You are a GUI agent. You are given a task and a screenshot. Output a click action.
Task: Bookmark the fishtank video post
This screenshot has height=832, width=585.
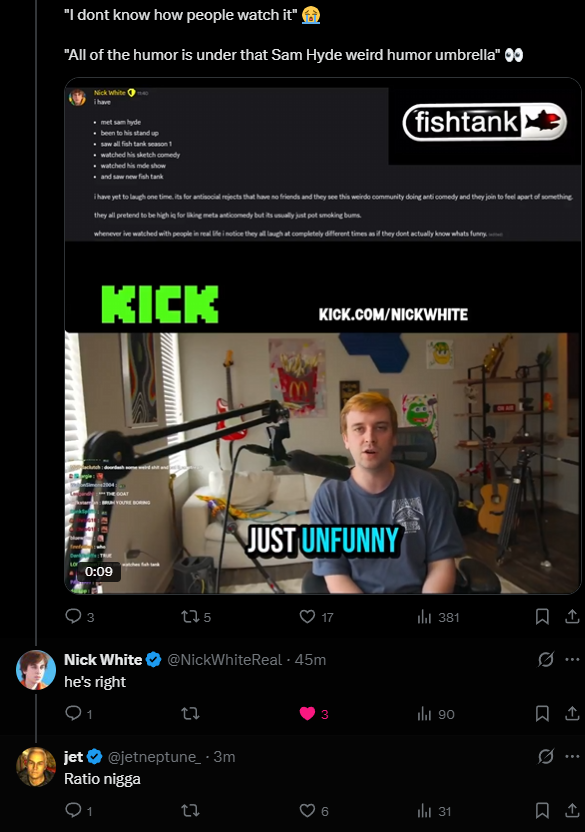coord(542,617)
